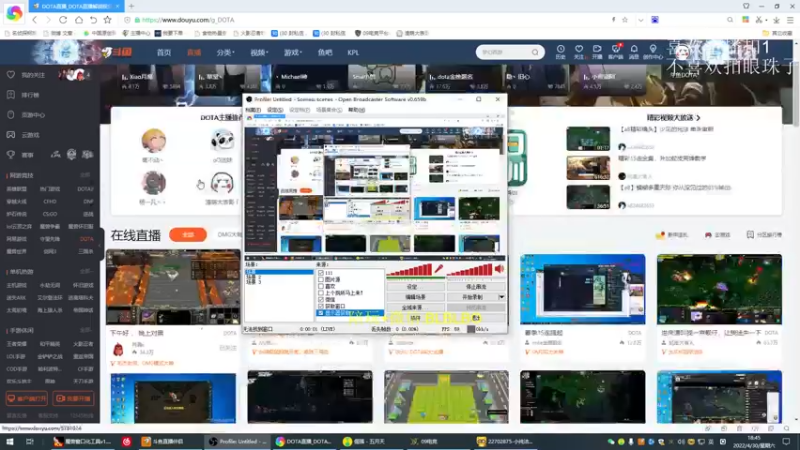800x450 pixels.
Task: Open the 直播 tab in Douyu navigation
Action: 194,53
